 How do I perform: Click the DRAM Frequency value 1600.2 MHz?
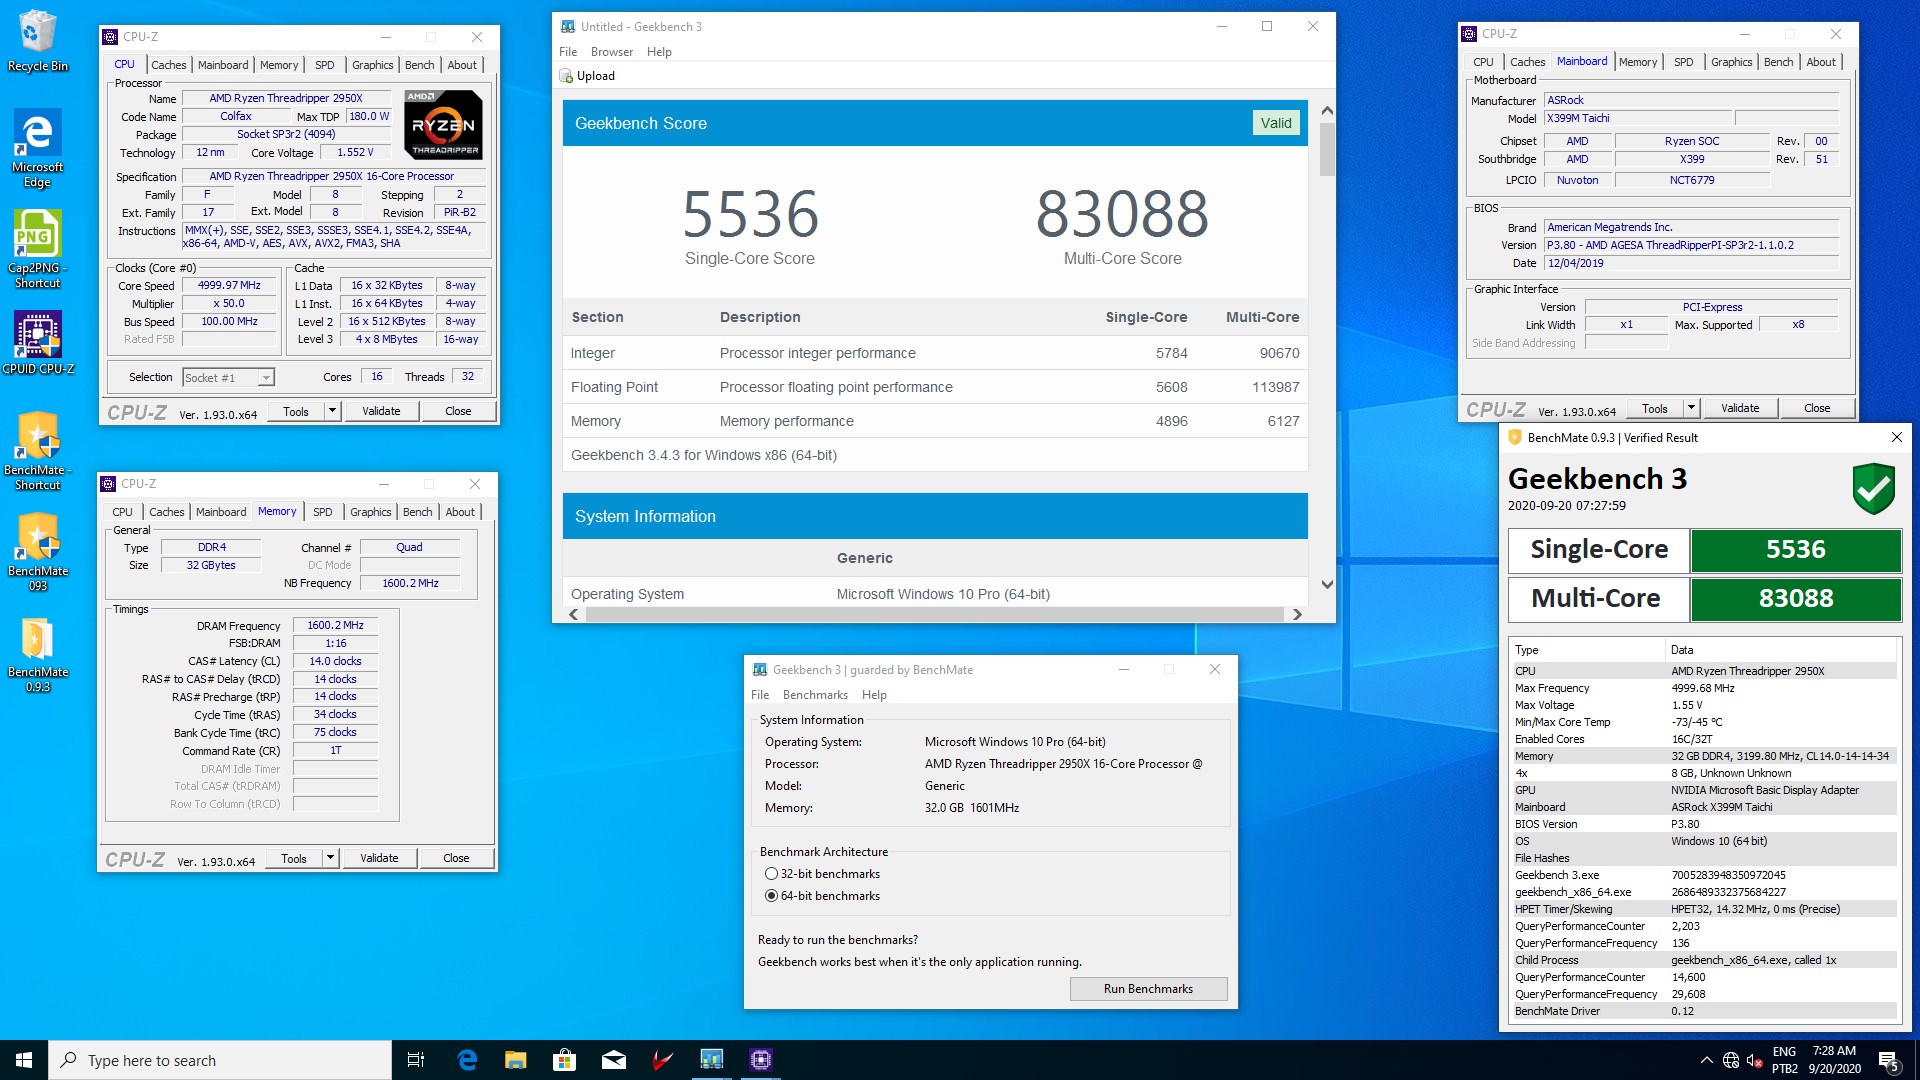(335, 625)
